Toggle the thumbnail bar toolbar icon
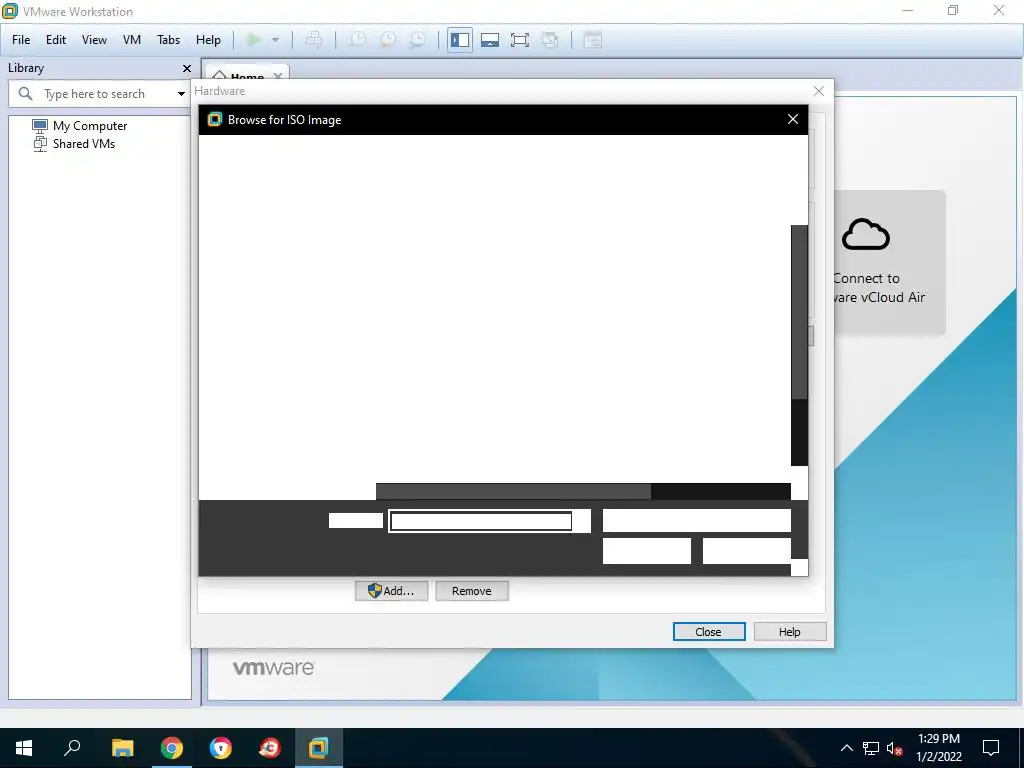The image size is (1024, 768). click(490, 40)
